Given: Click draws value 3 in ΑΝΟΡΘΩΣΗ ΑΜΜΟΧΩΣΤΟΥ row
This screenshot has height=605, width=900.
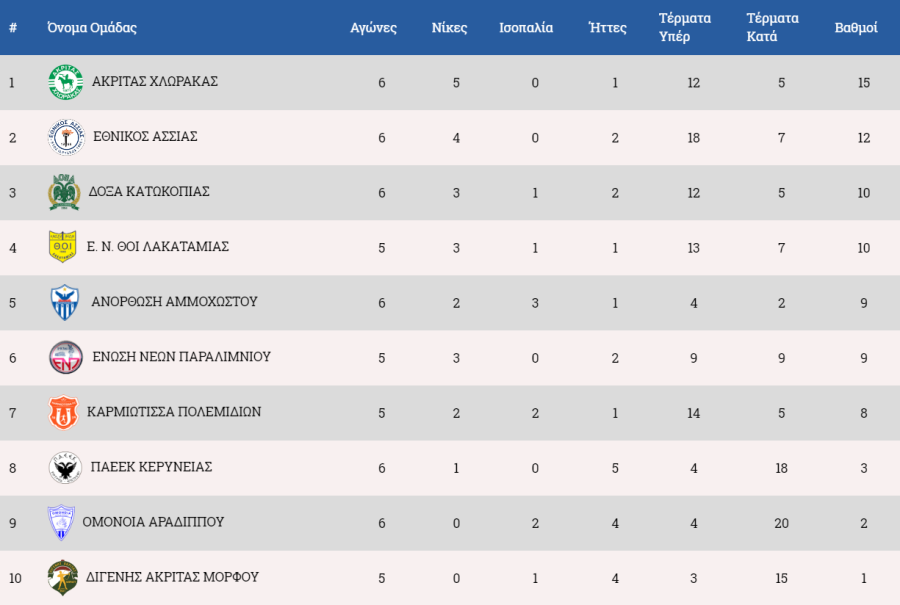Looking at the screenshot, I should point(535,303).
